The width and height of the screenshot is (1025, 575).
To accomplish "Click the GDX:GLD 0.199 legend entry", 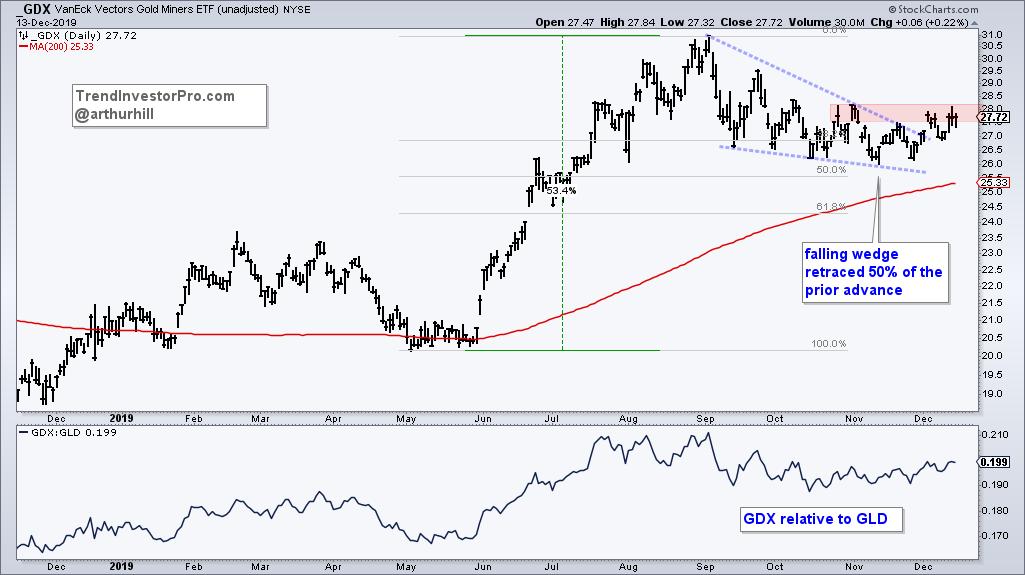I will 69,433.
